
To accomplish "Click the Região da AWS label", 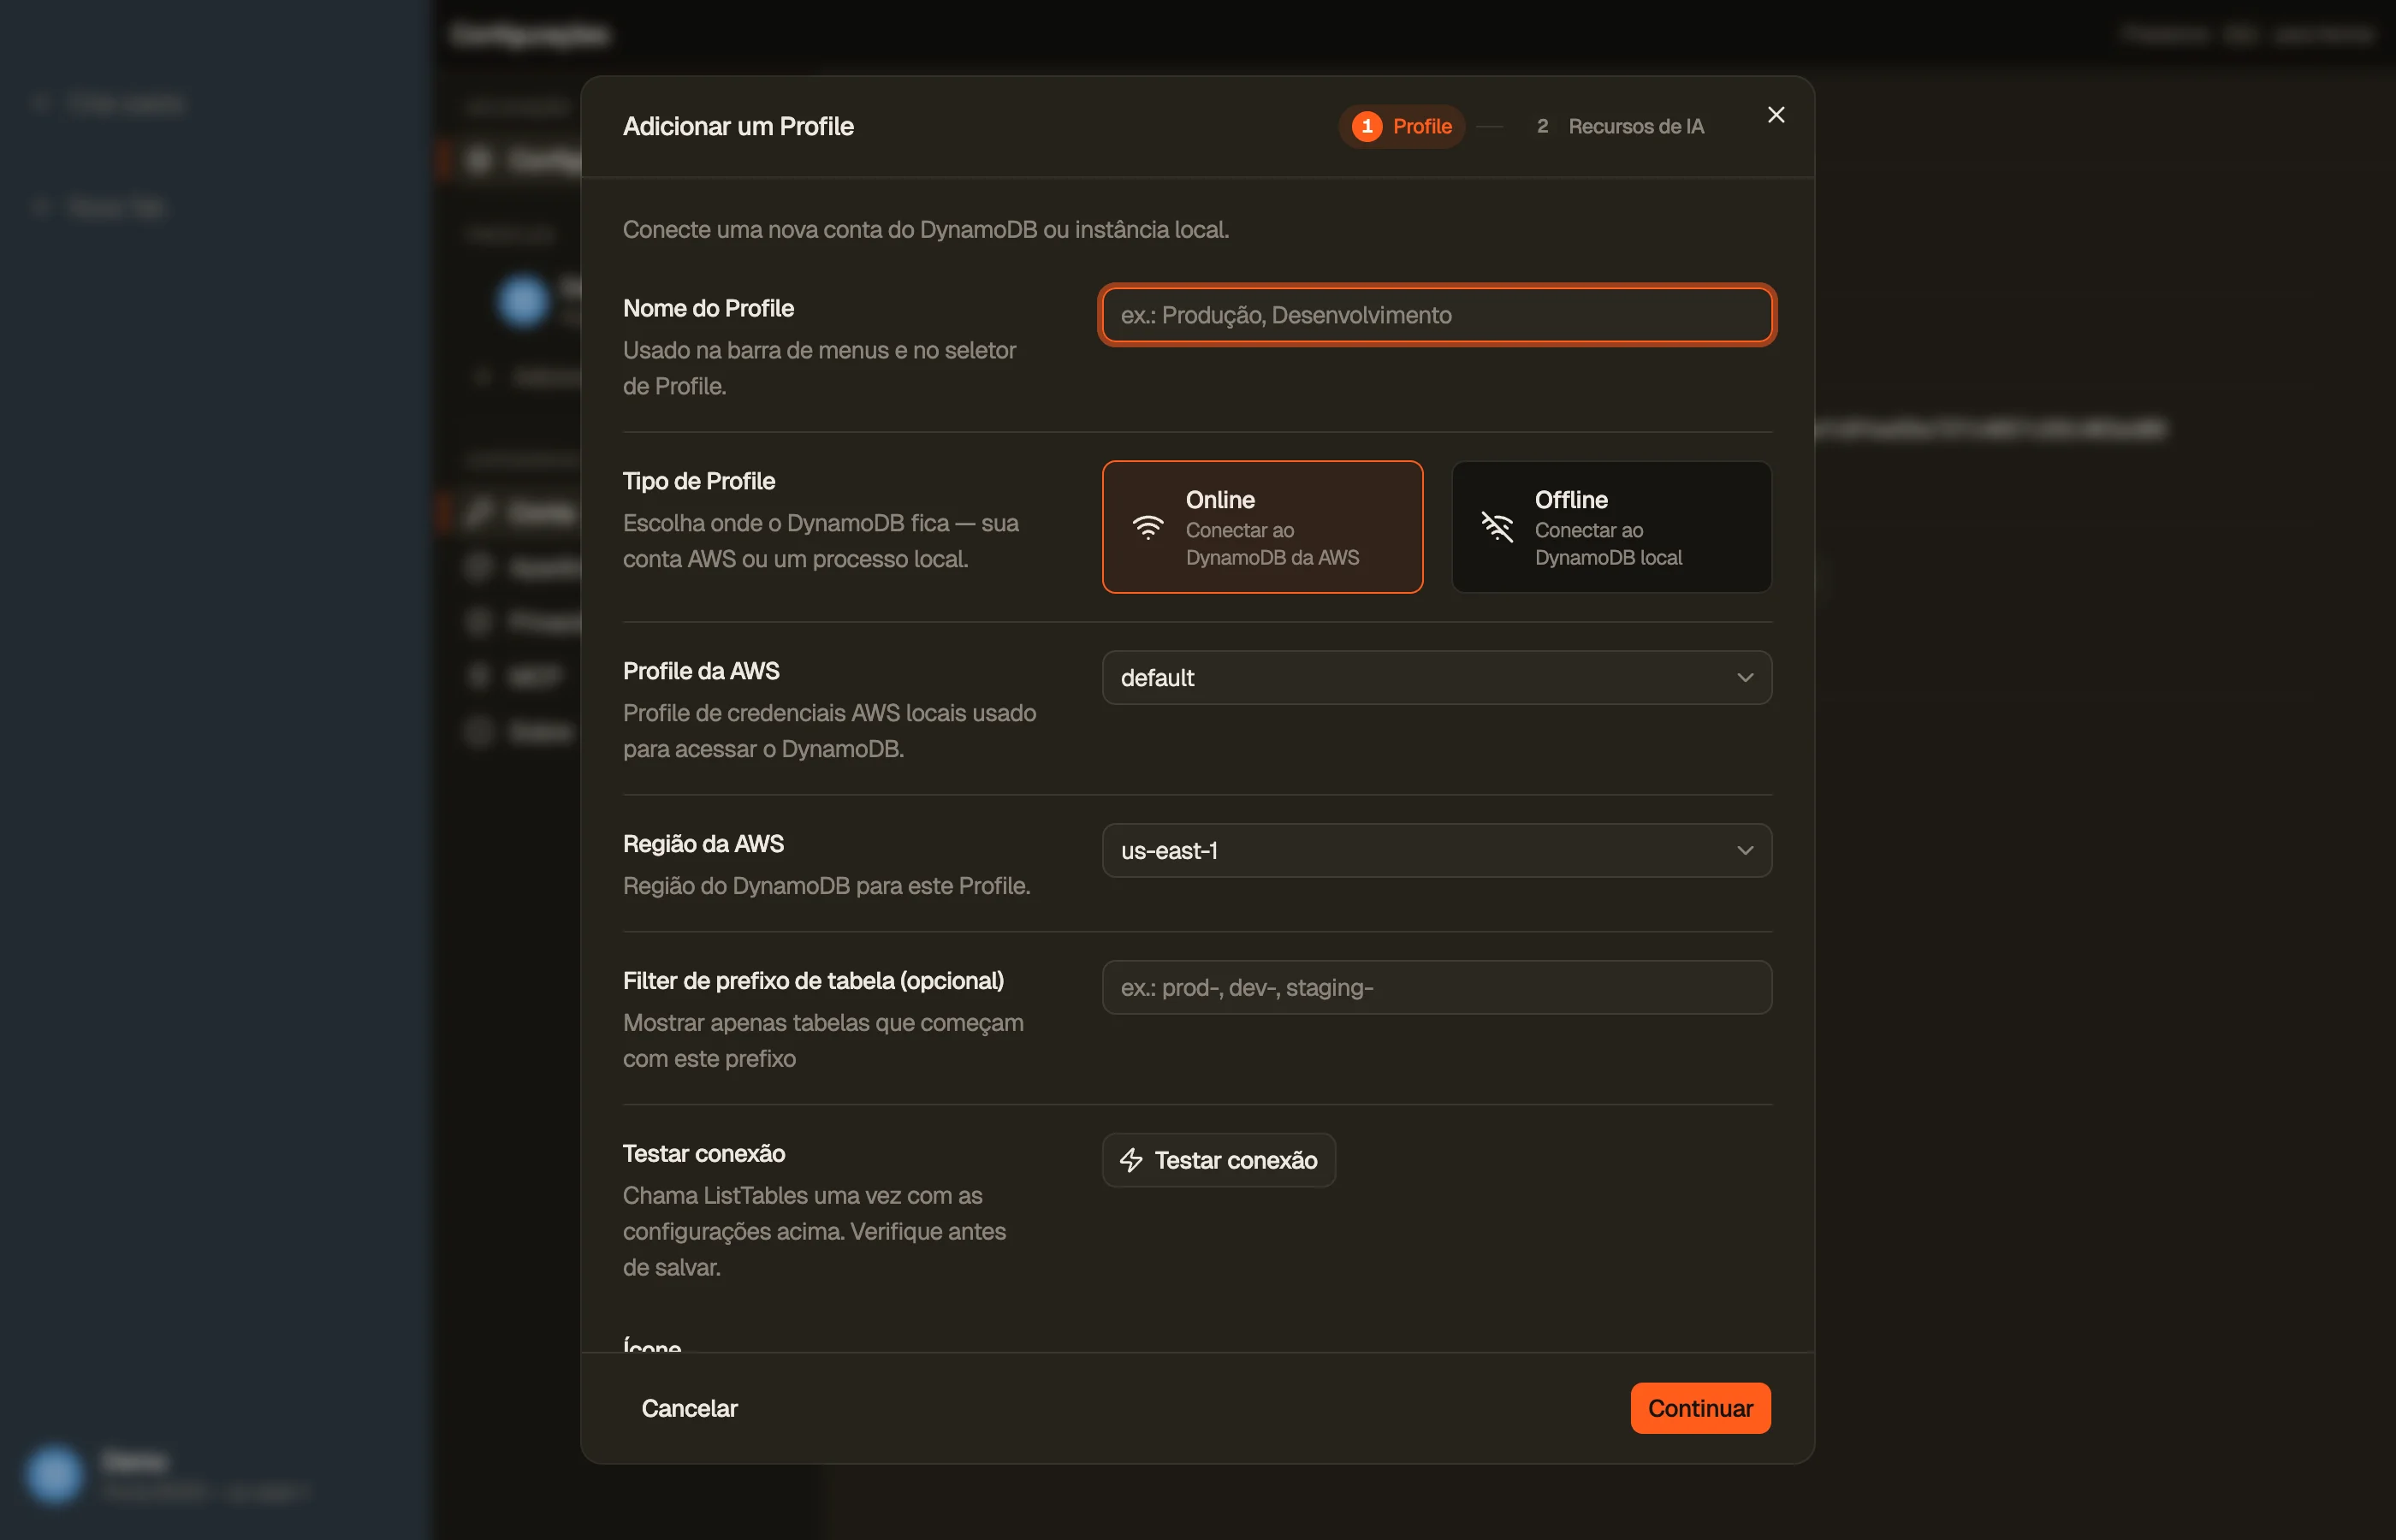I will 703,845.
